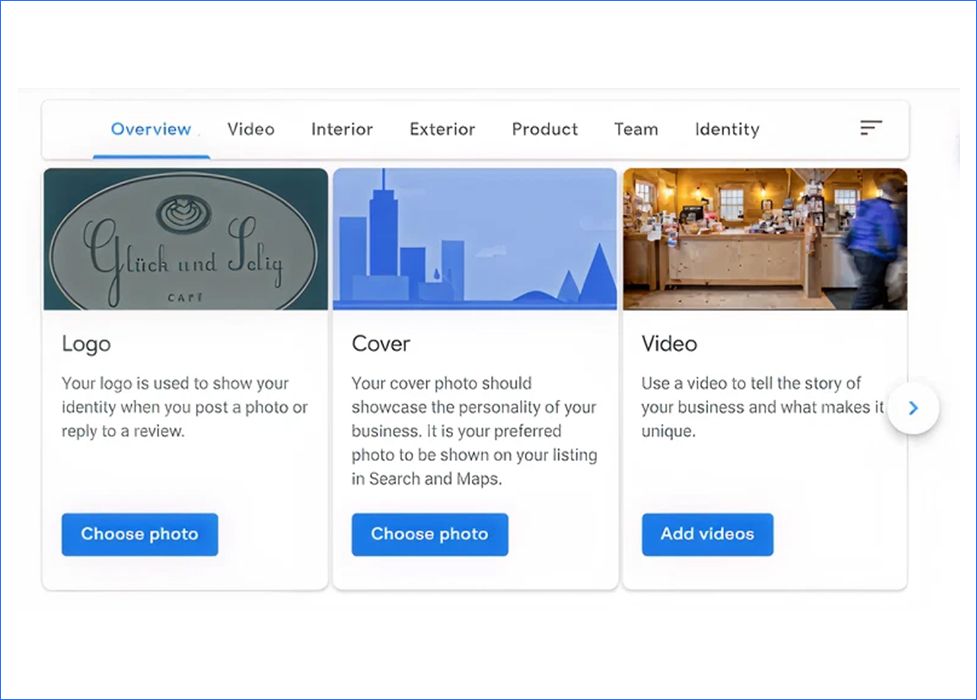Switch to the Identity tab
The image size is (977, 700).
coord(727,129)
